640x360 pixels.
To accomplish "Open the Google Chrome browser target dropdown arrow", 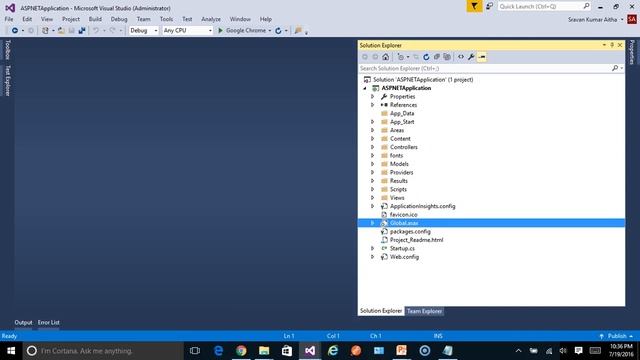I will (x=270, y=31).
